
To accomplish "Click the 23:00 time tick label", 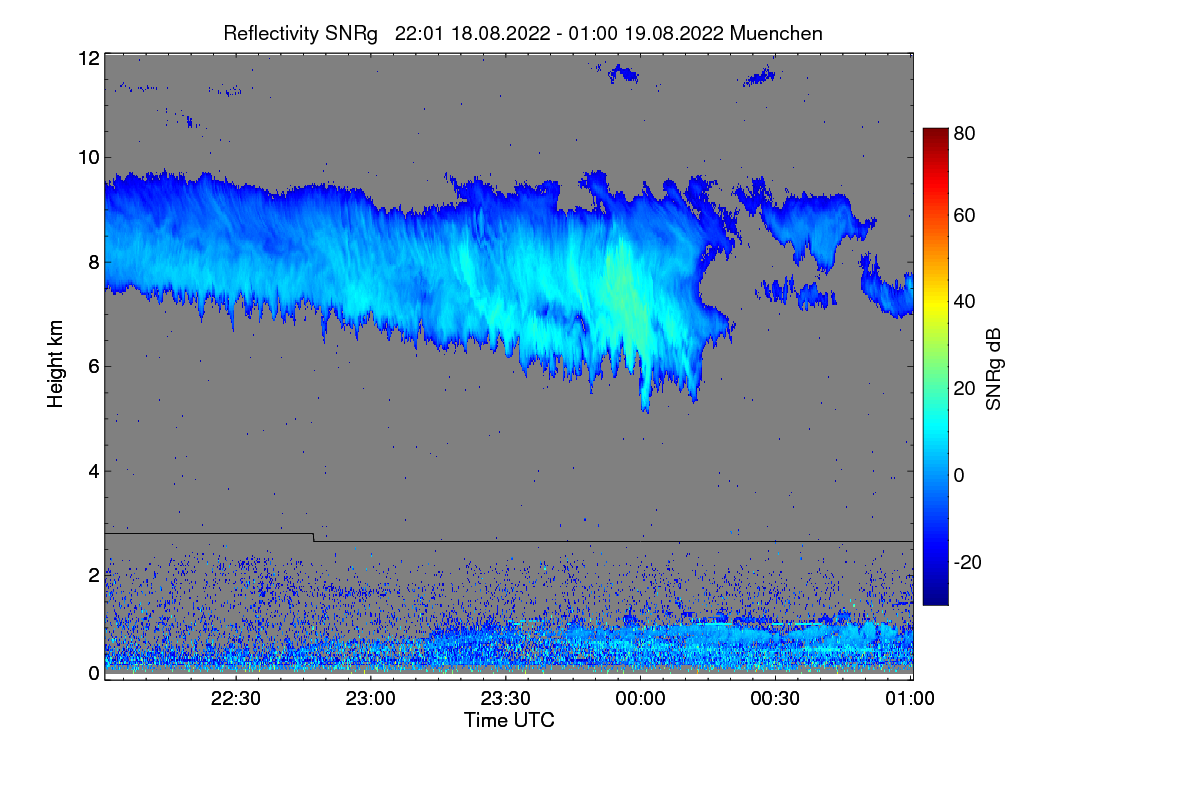I will click(x=372, y=699).
